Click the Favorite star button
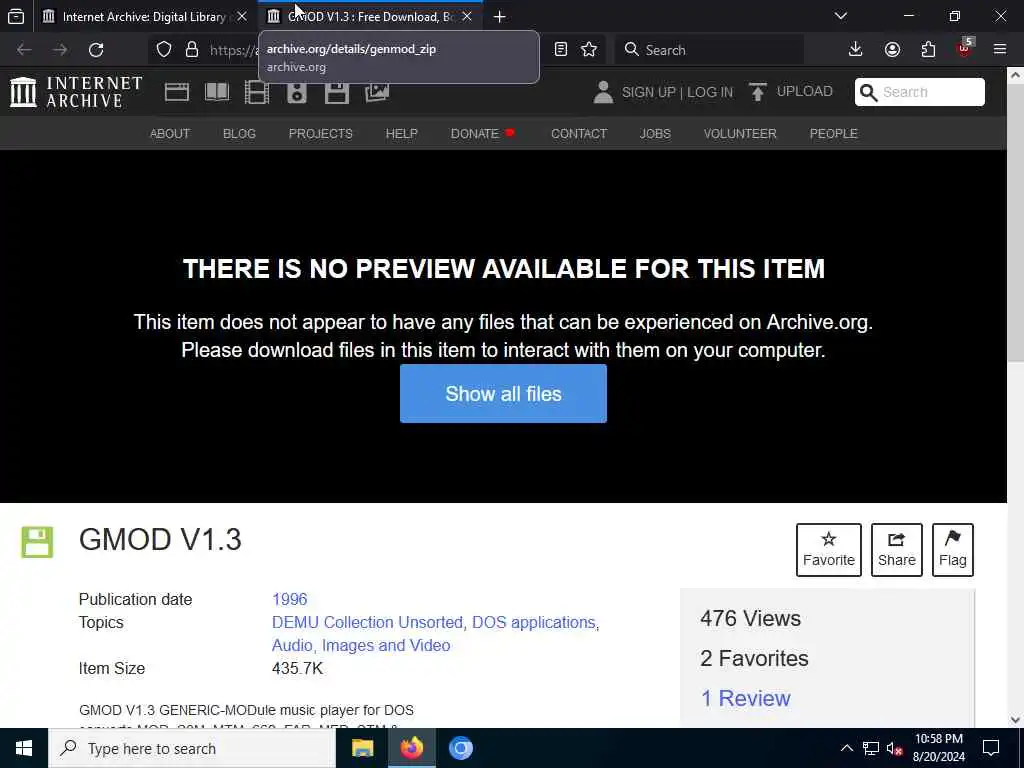The height and width of the screenshot is (768, 1024). point(829,550)
